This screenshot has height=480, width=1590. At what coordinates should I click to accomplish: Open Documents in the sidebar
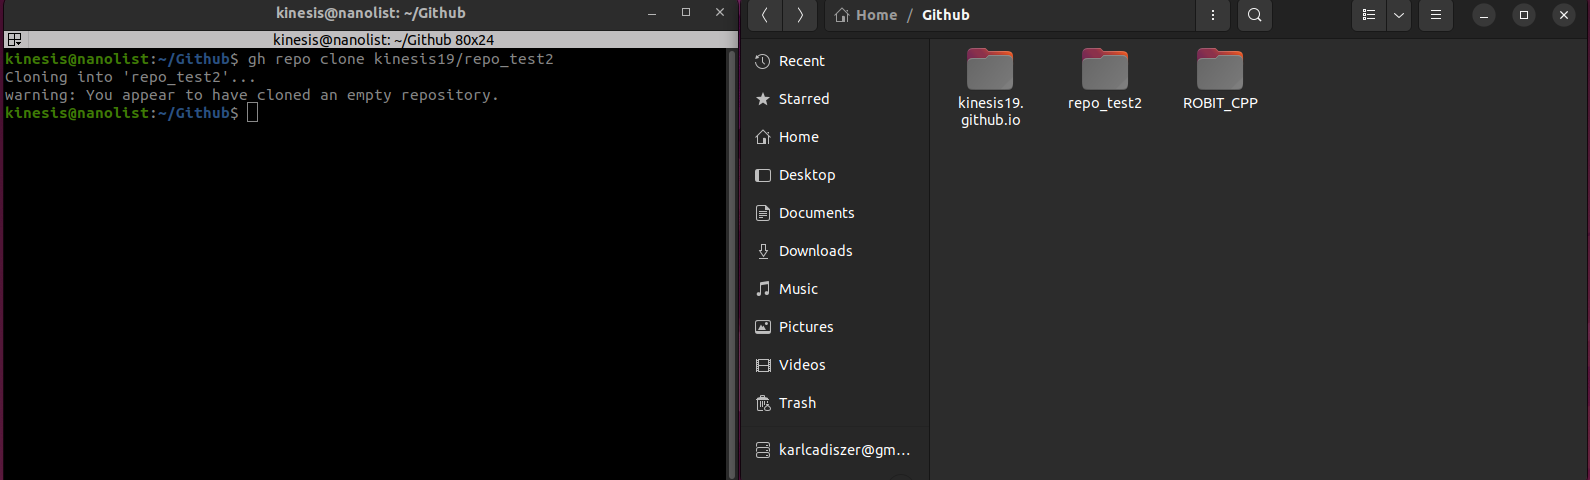pyautogui.click(x=835, y=213)
